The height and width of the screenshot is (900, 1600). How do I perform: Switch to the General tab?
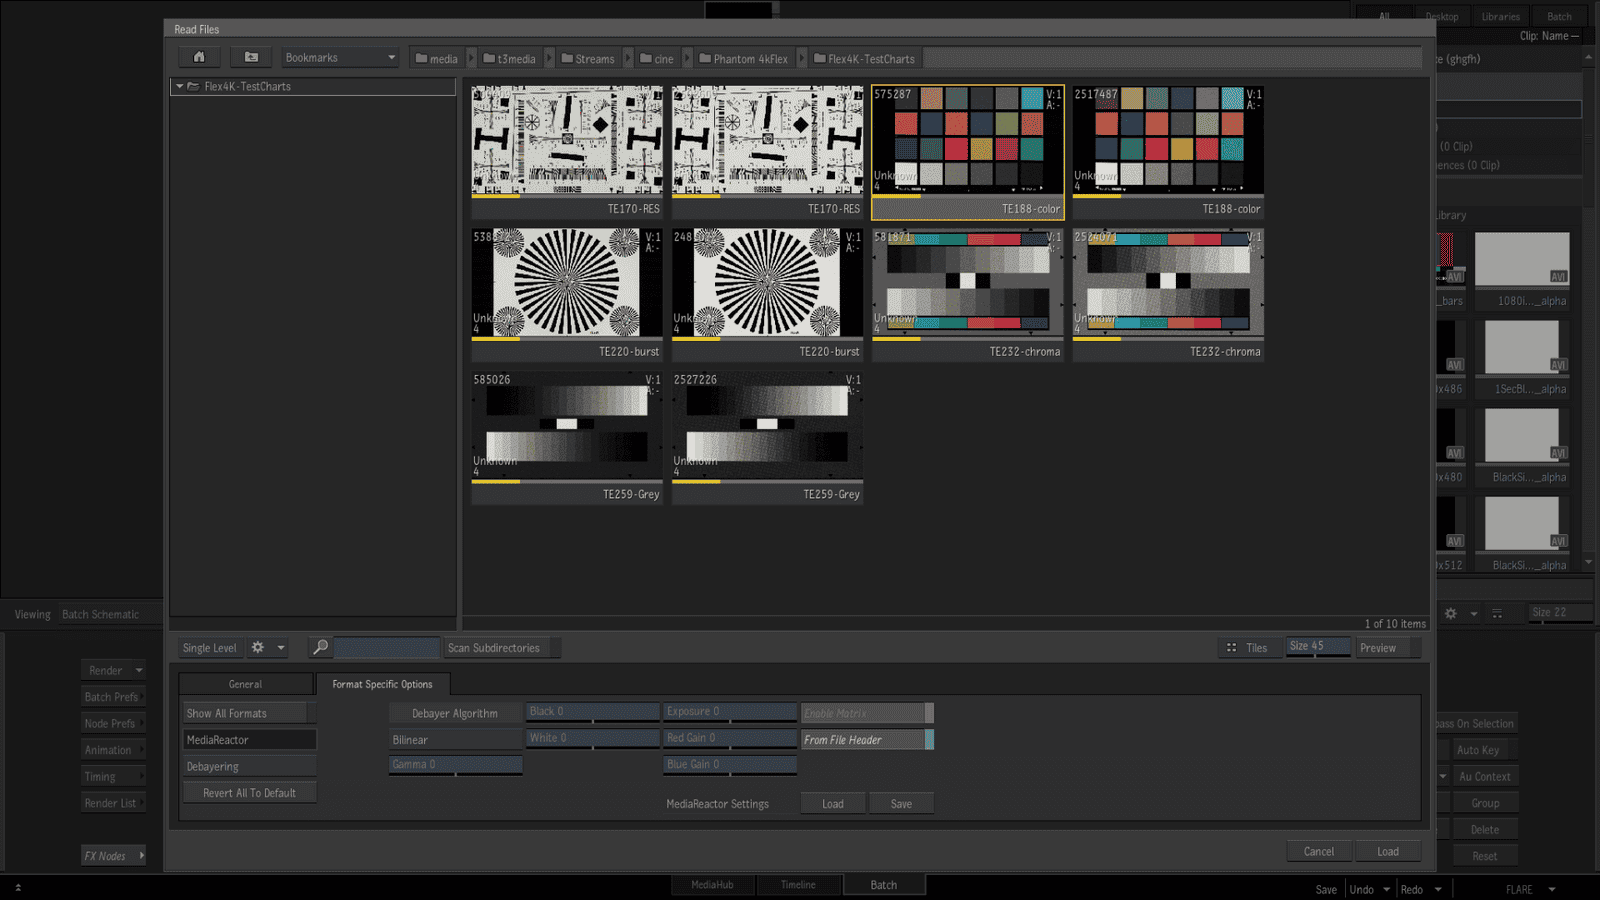coord(245,684)
